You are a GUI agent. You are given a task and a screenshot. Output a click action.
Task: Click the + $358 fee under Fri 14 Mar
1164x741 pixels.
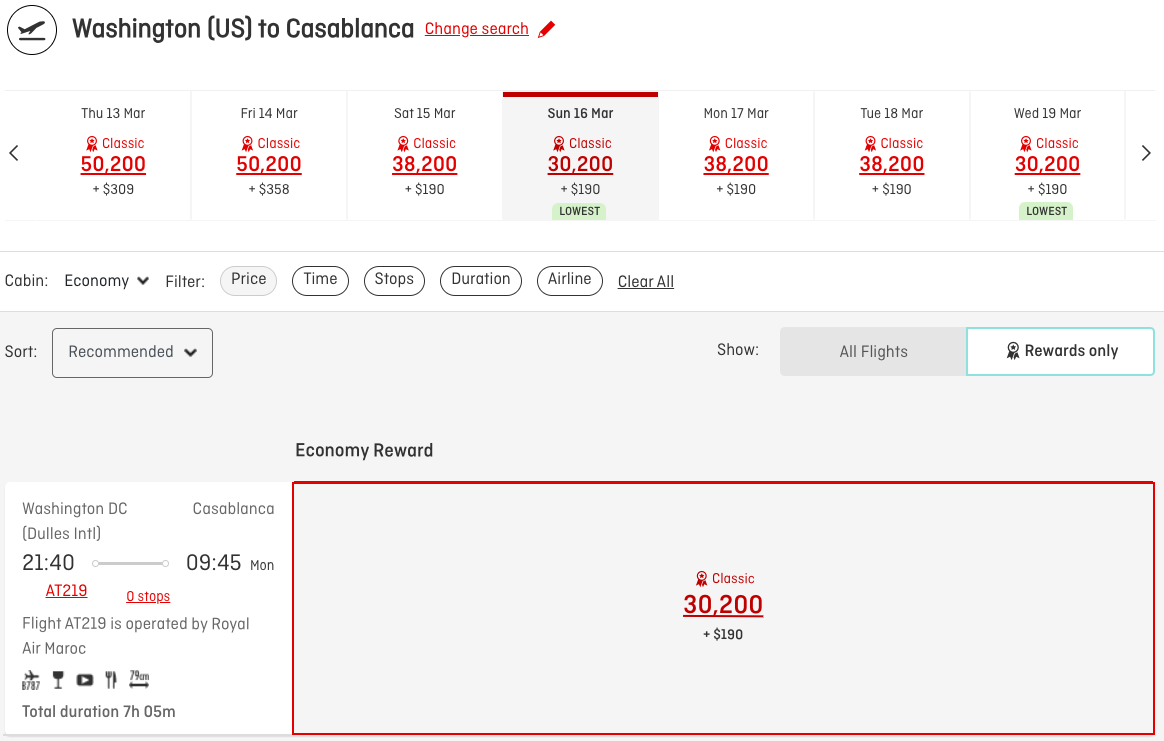(269, 189)
